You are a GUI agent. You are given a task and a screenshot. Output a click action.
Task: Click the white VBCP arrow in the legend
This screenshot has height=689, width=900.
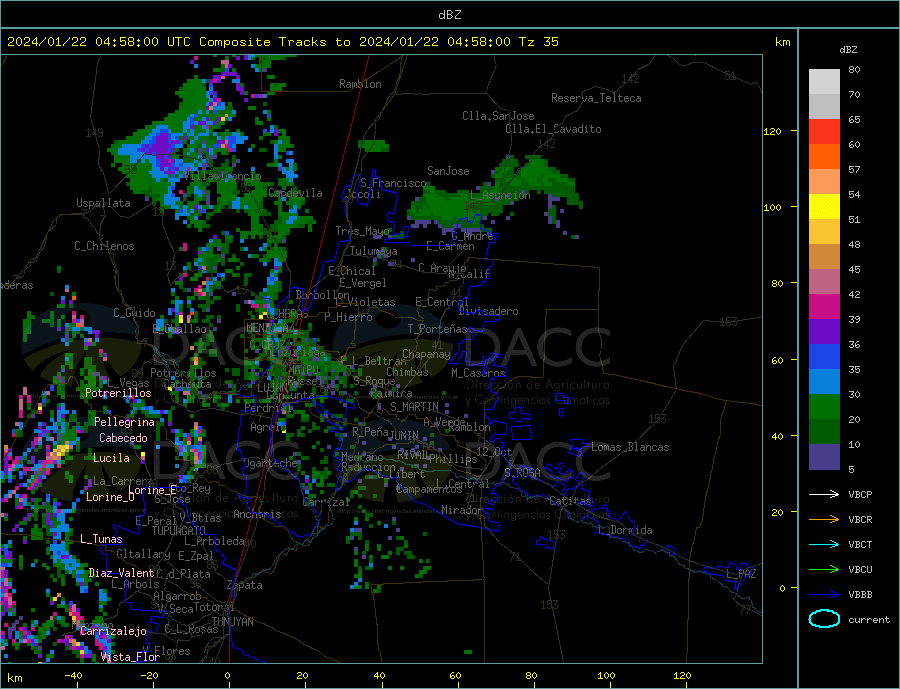click(x=824, y=494)
